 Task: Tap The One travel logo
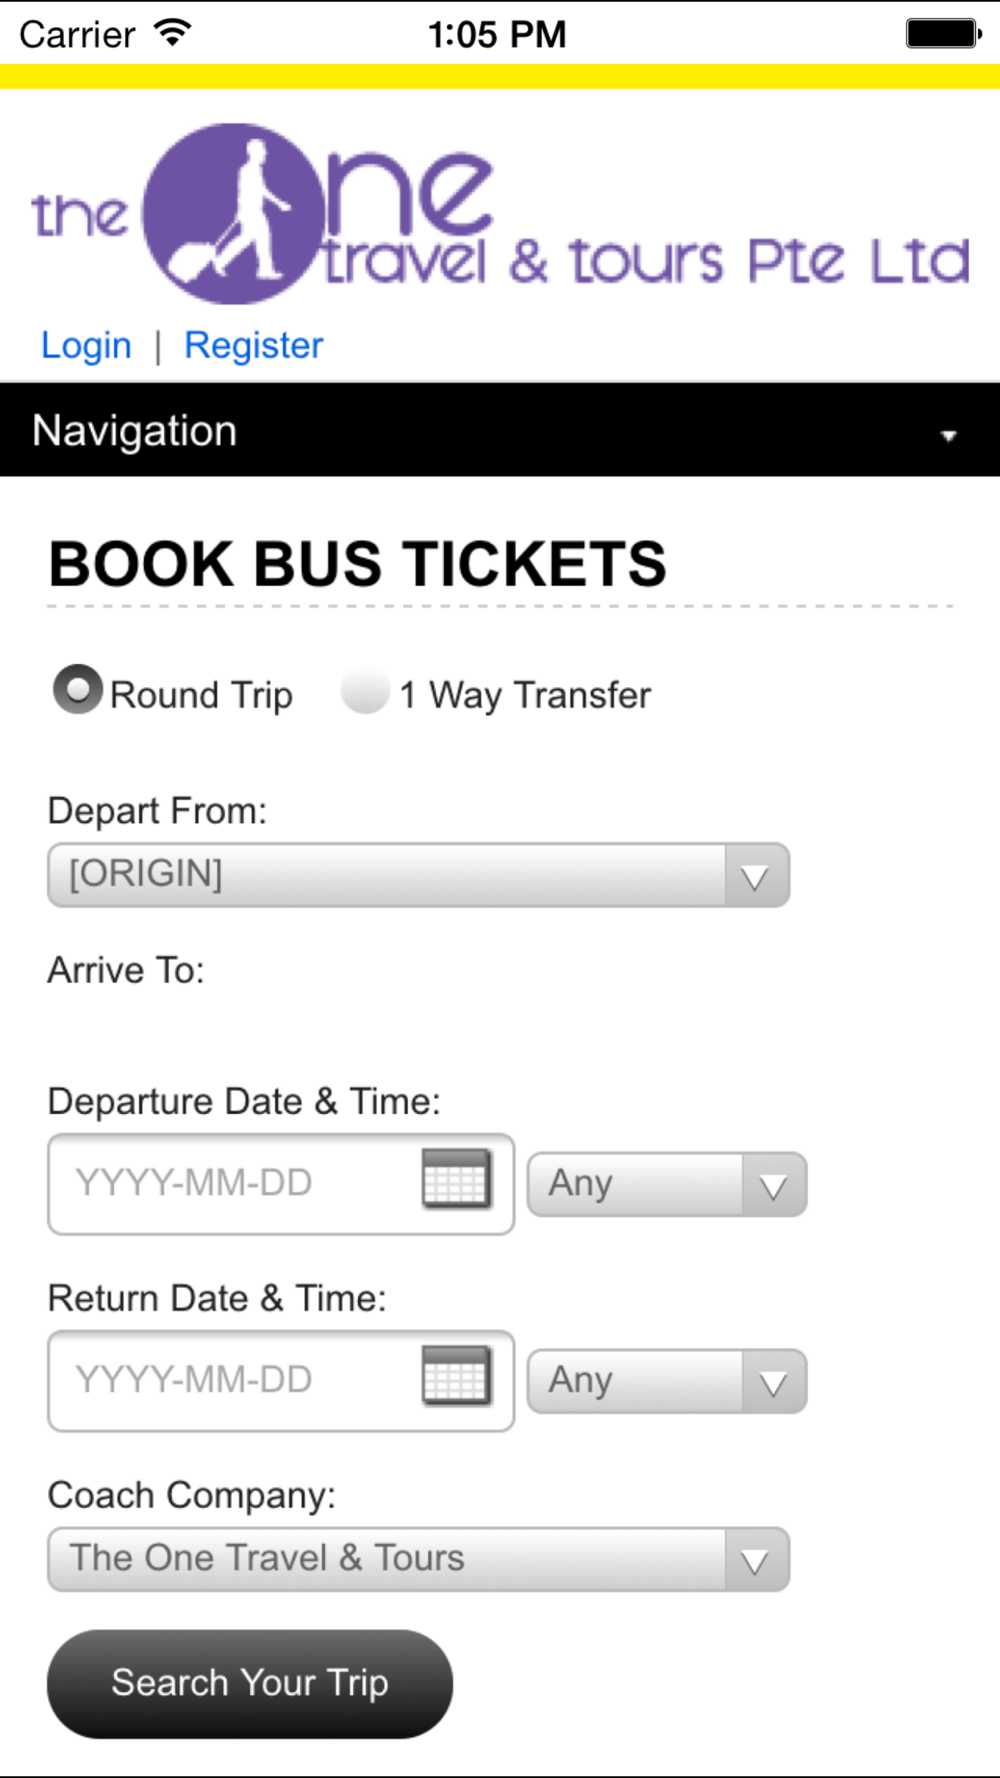pos(500,215)
